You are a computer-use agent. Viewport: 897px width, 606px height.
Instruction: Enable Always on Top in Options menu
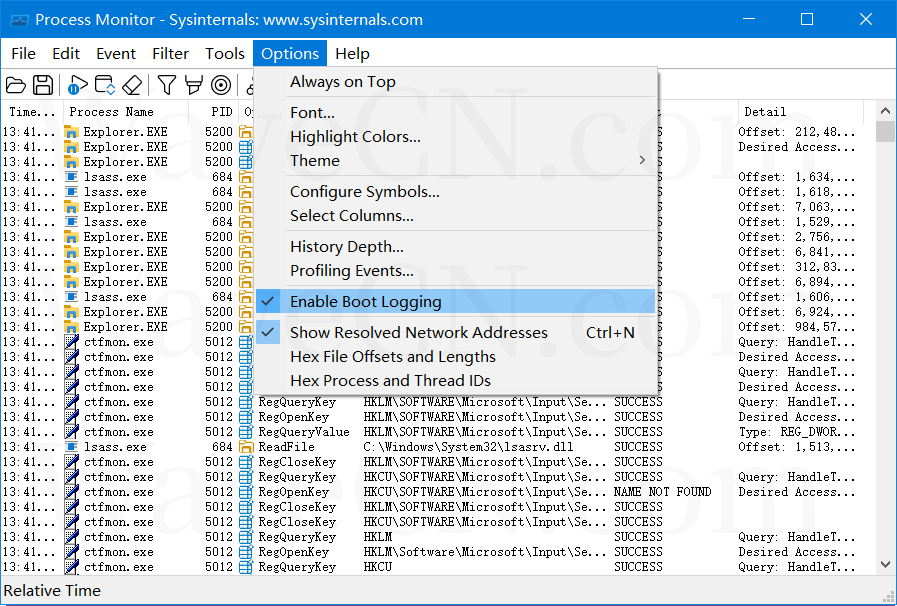(455, 82)
